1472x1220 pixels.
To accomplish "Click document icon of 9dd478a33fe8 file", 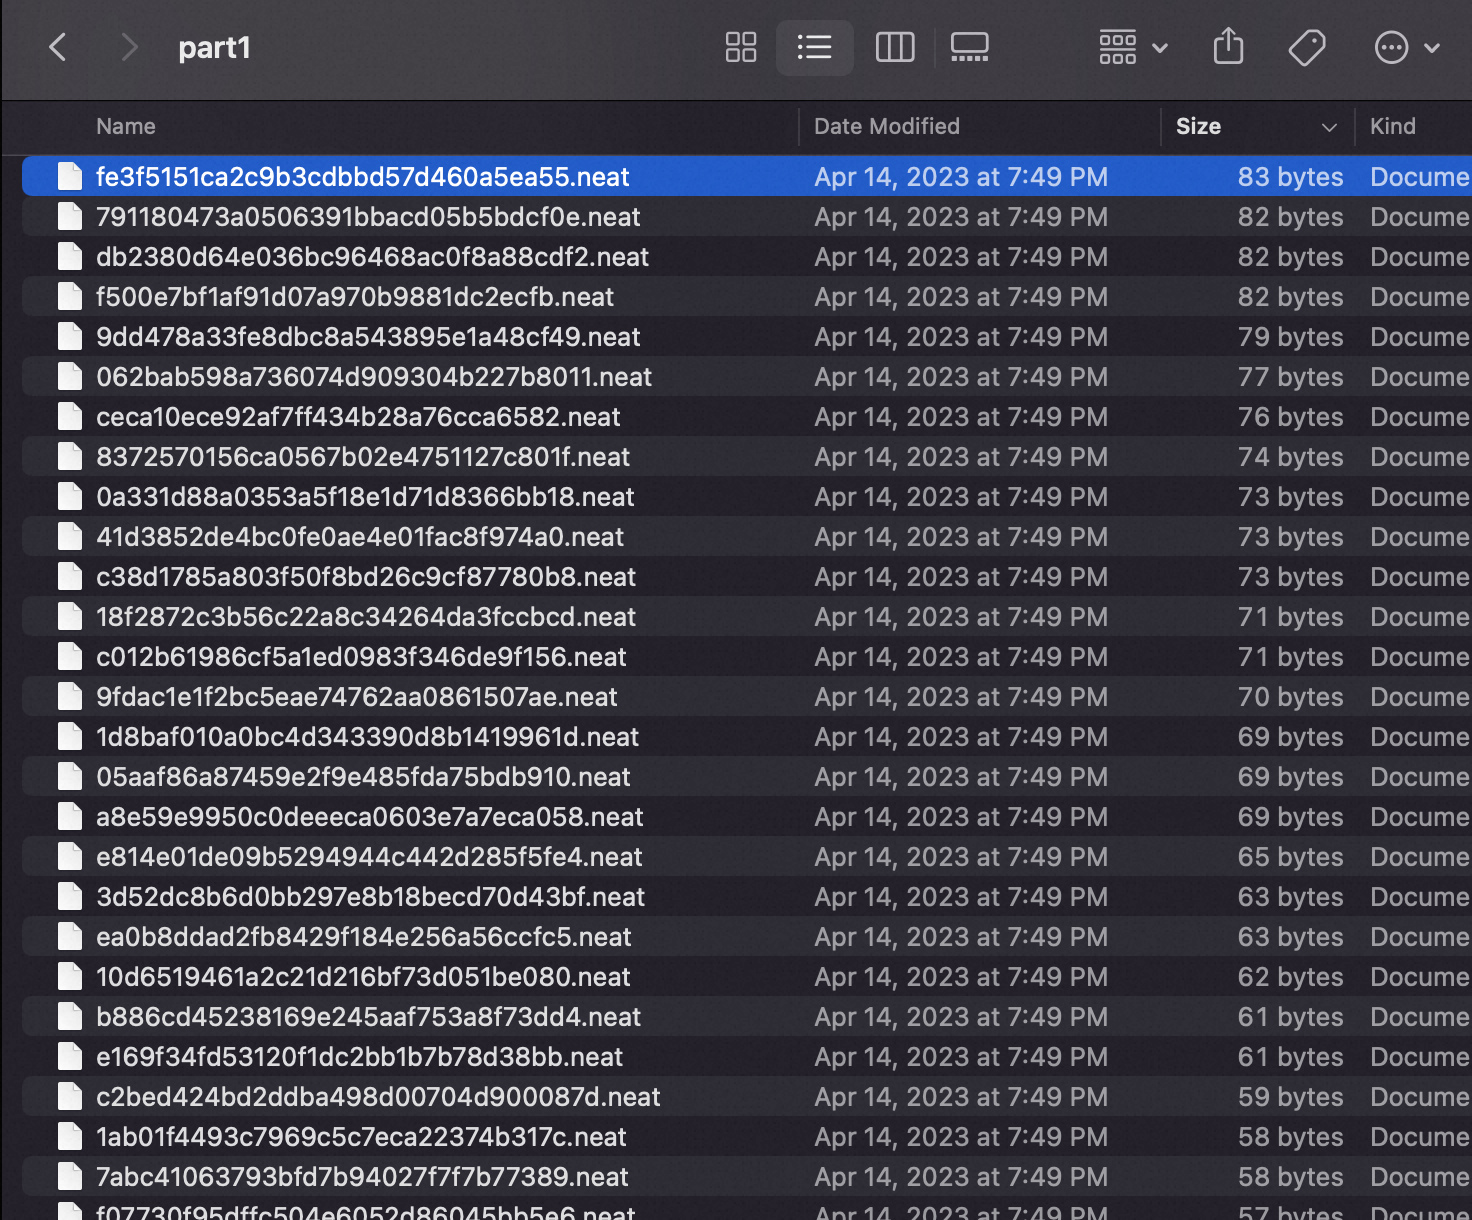I will click(70, 336).
